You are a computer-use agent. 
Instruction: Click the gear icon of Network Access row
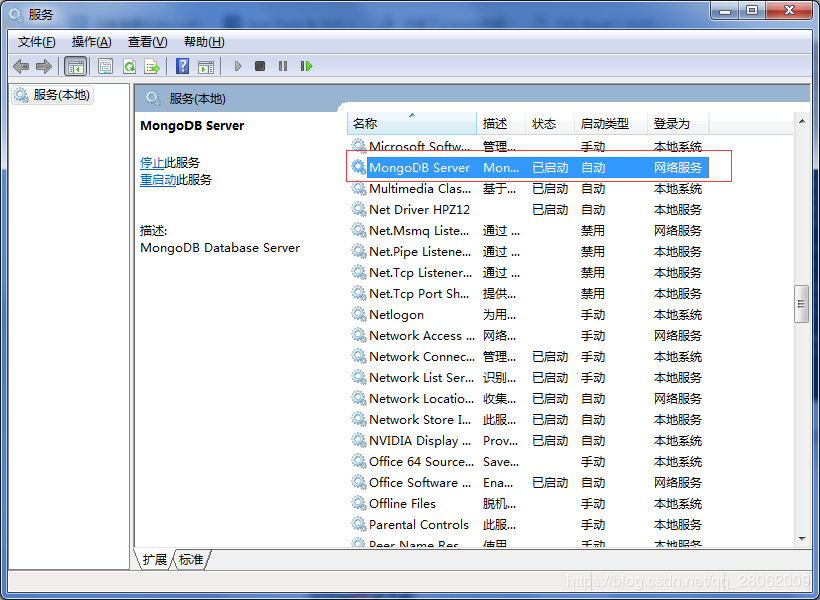tap(358, 335)
